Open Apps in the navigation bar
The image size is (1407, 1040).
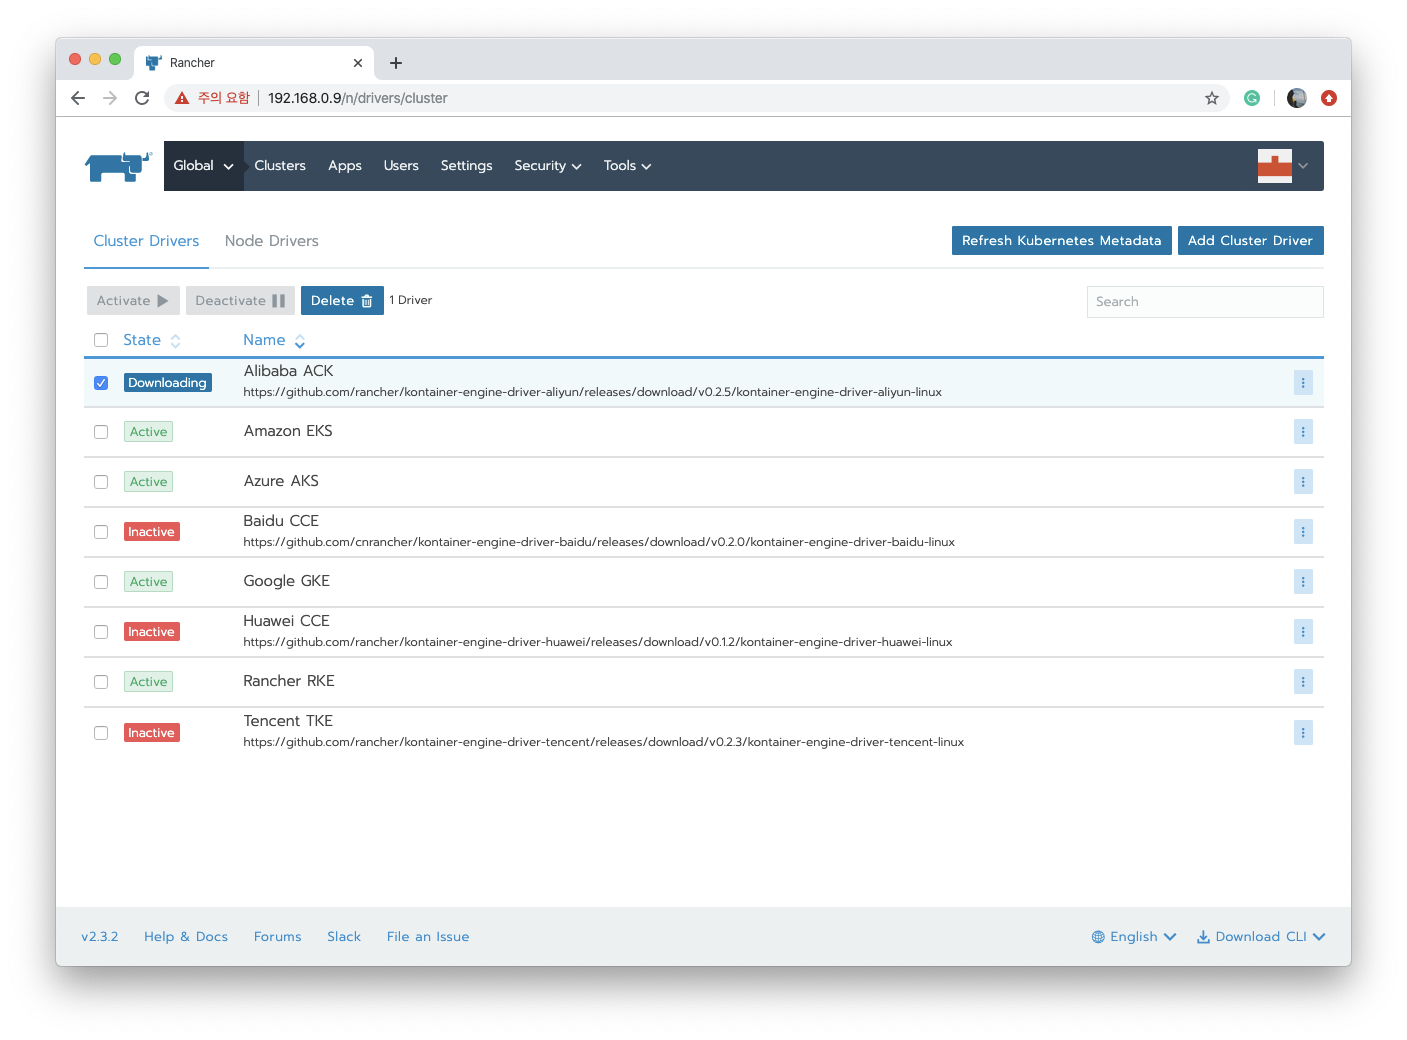(x=345, y=166)
